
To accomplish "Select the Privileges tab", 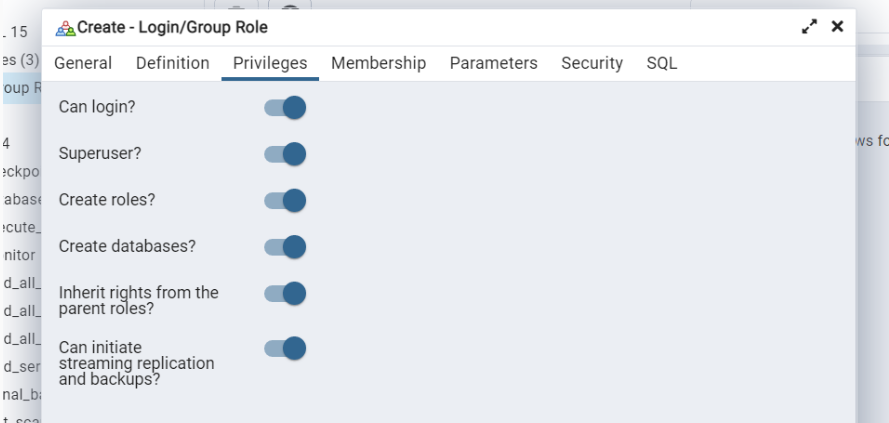I will coord(270,63).
